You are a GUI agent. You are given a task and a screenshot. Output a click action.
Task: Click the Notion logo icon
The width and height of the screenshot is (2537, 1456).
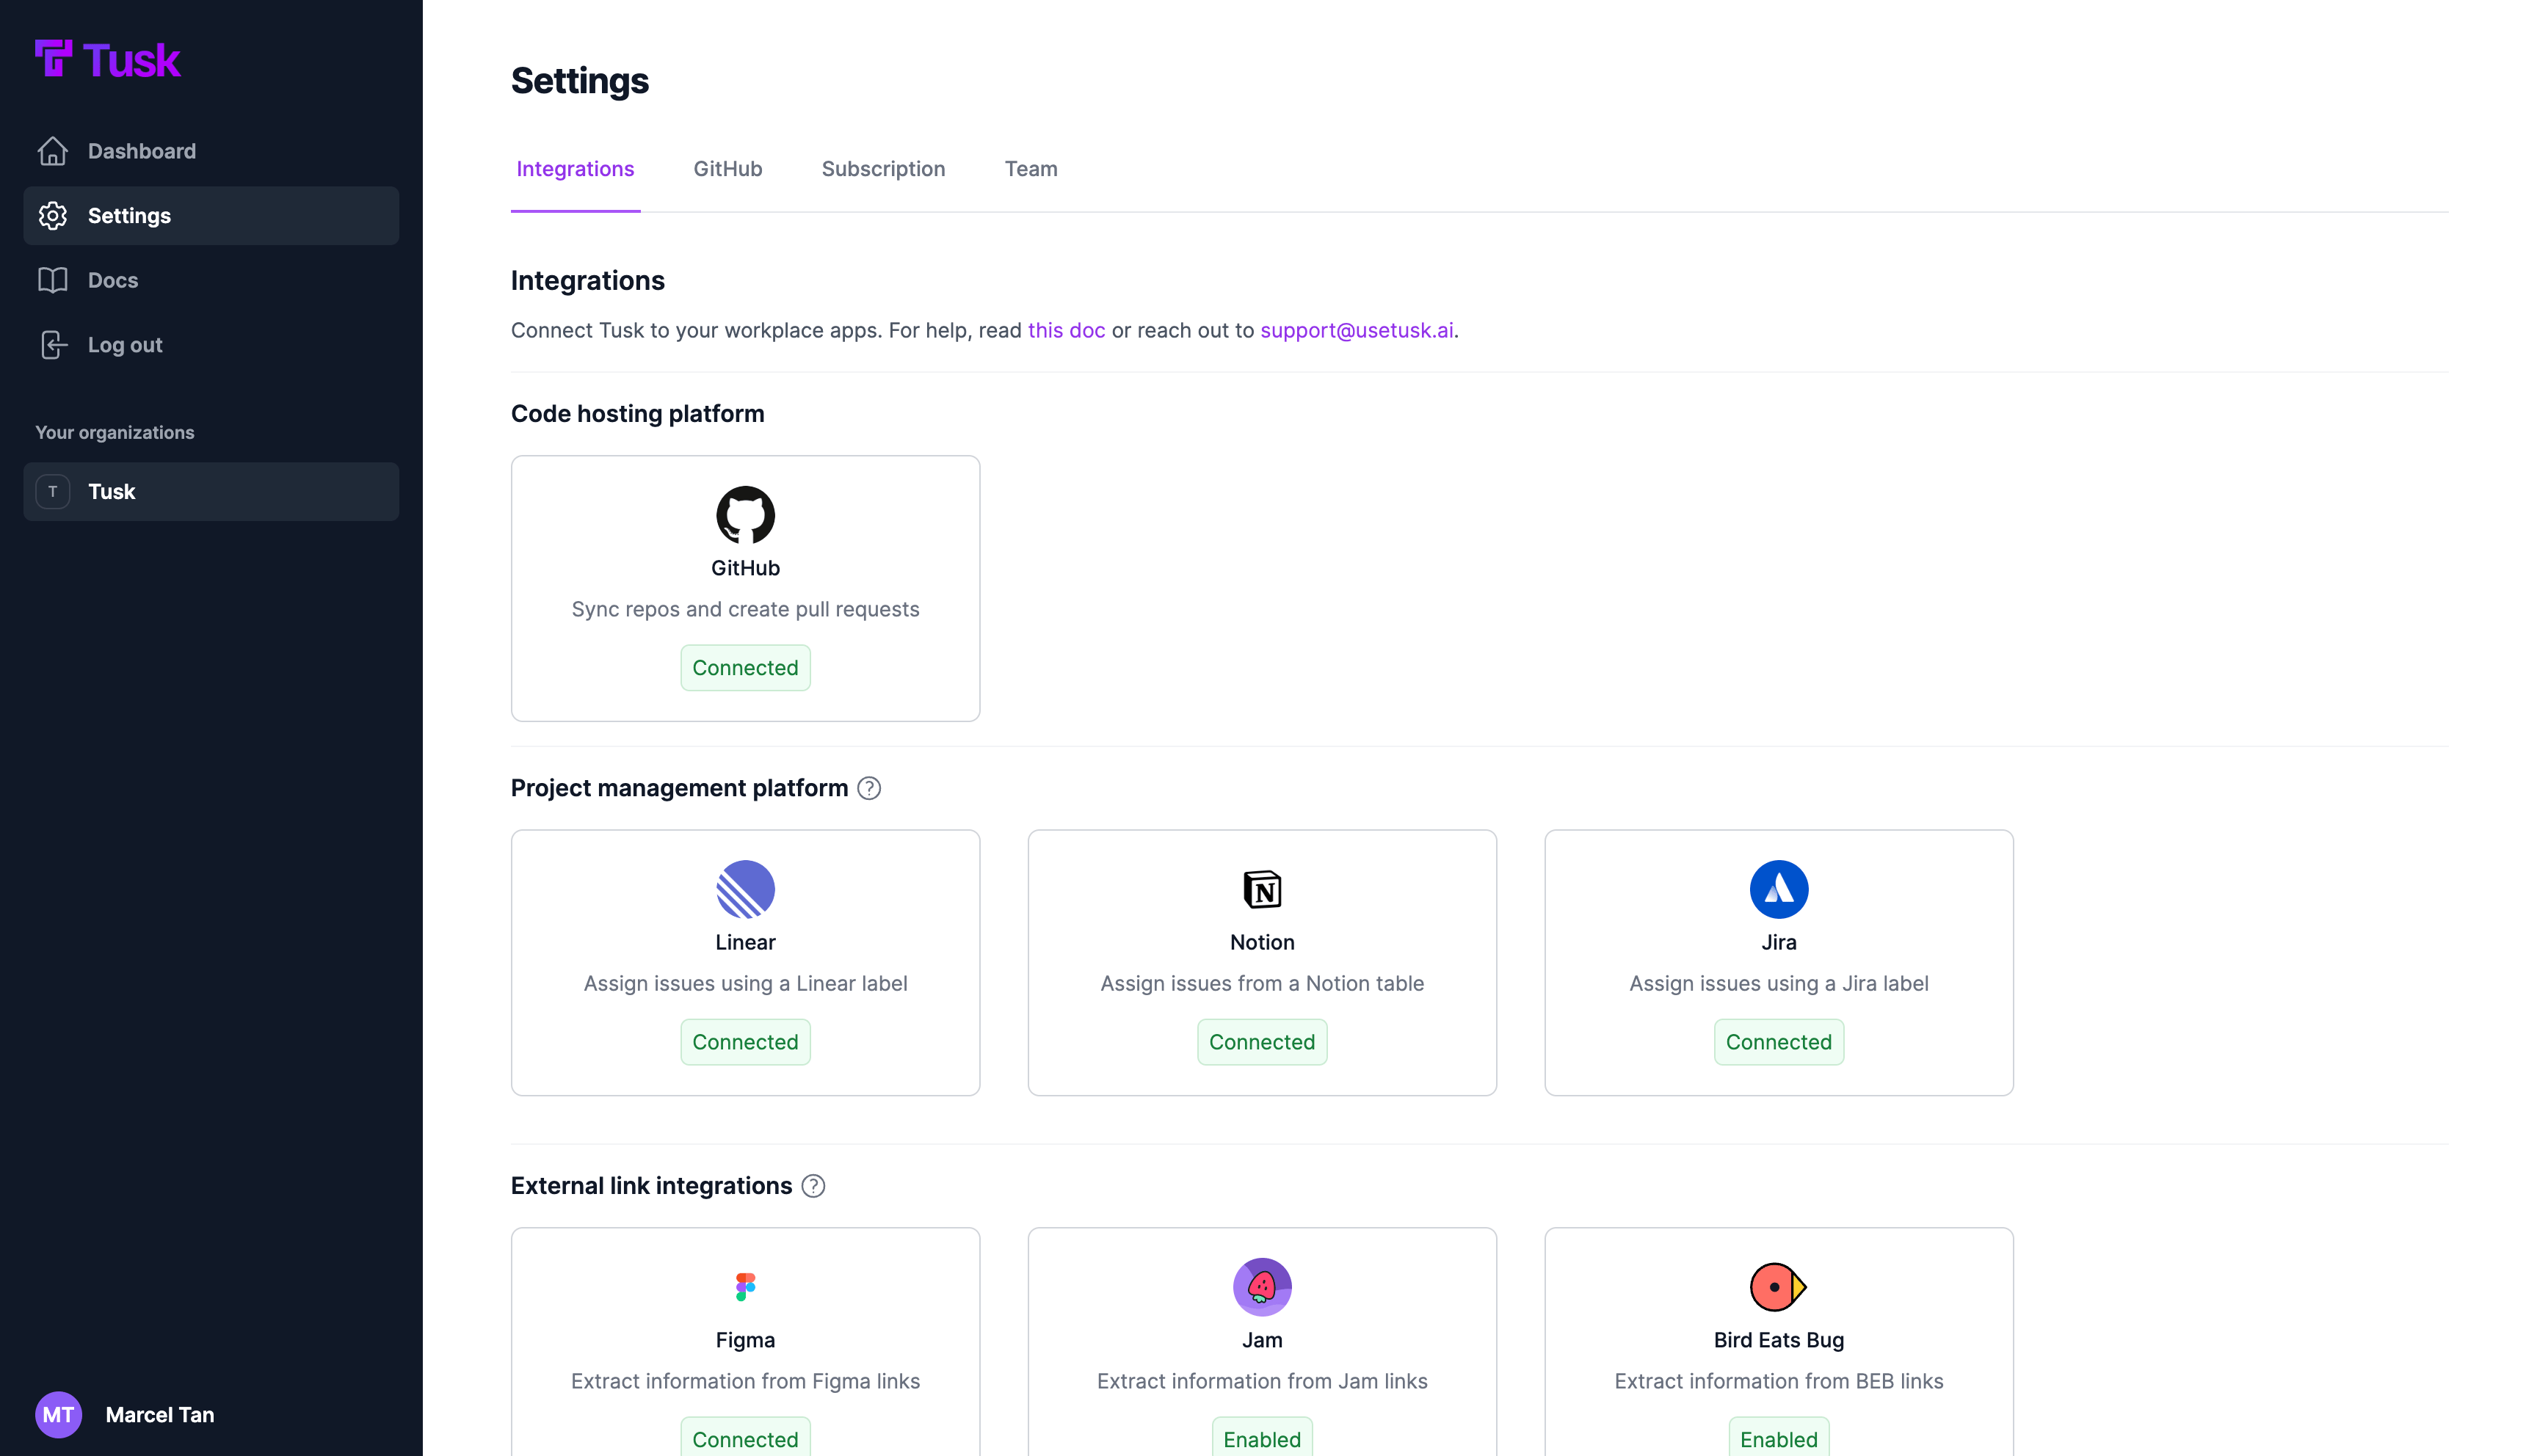(x=1262, y=889)
